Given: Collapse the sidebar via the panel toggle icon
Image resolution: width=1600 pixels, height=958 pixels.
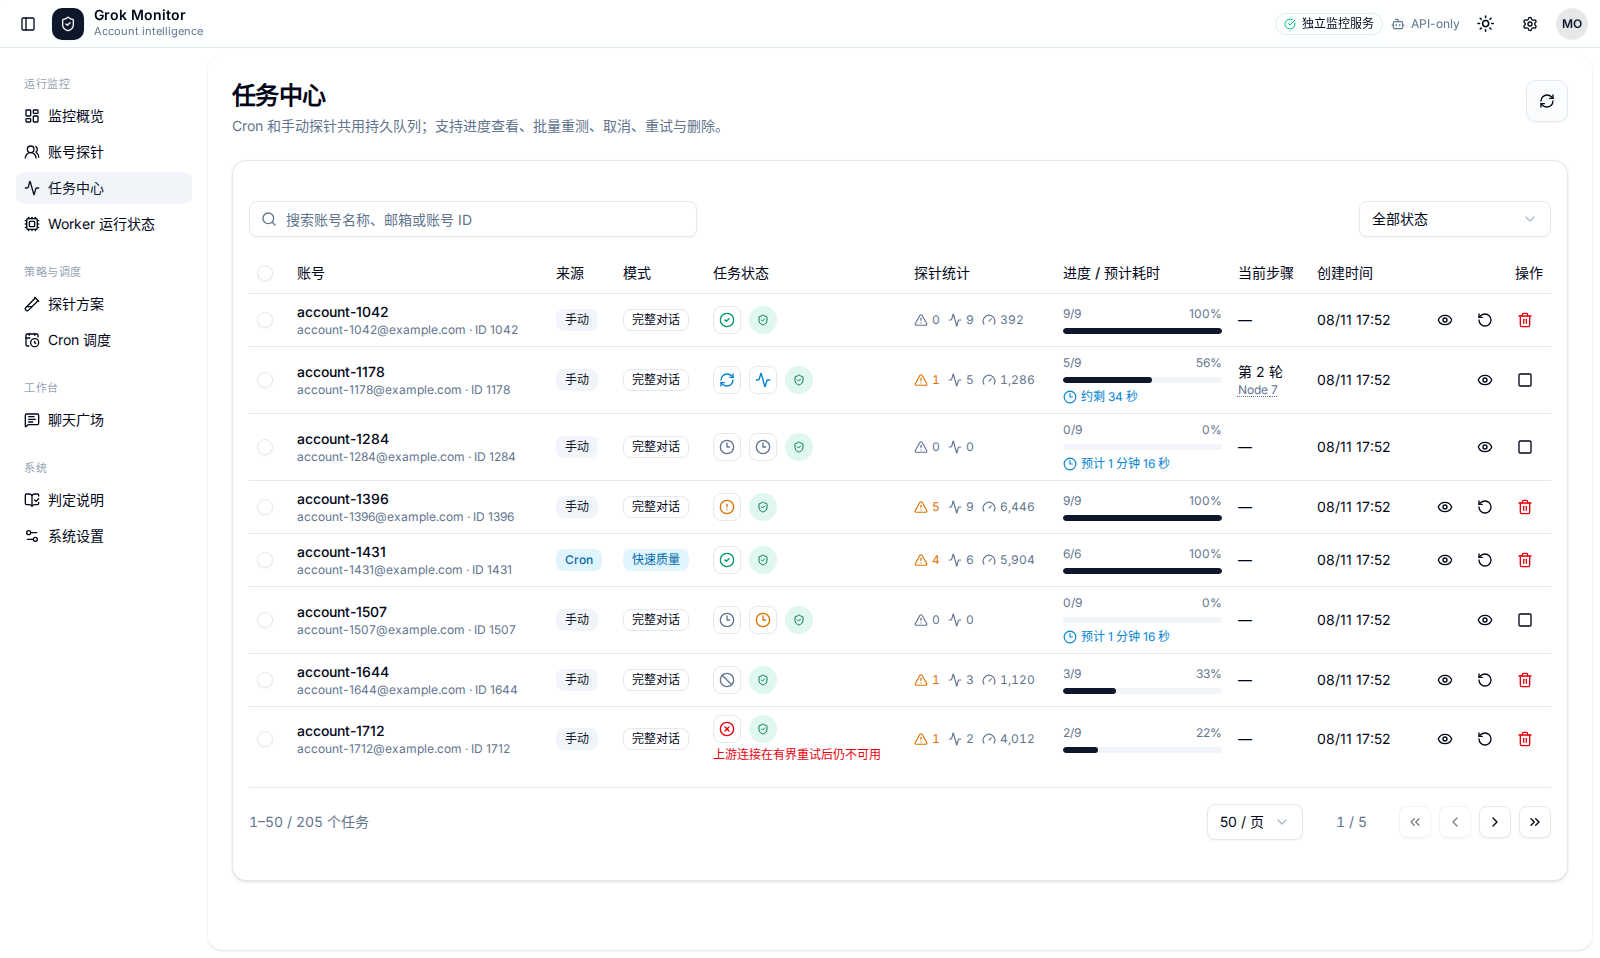Looking at the screenshot, I should [28, 24].
